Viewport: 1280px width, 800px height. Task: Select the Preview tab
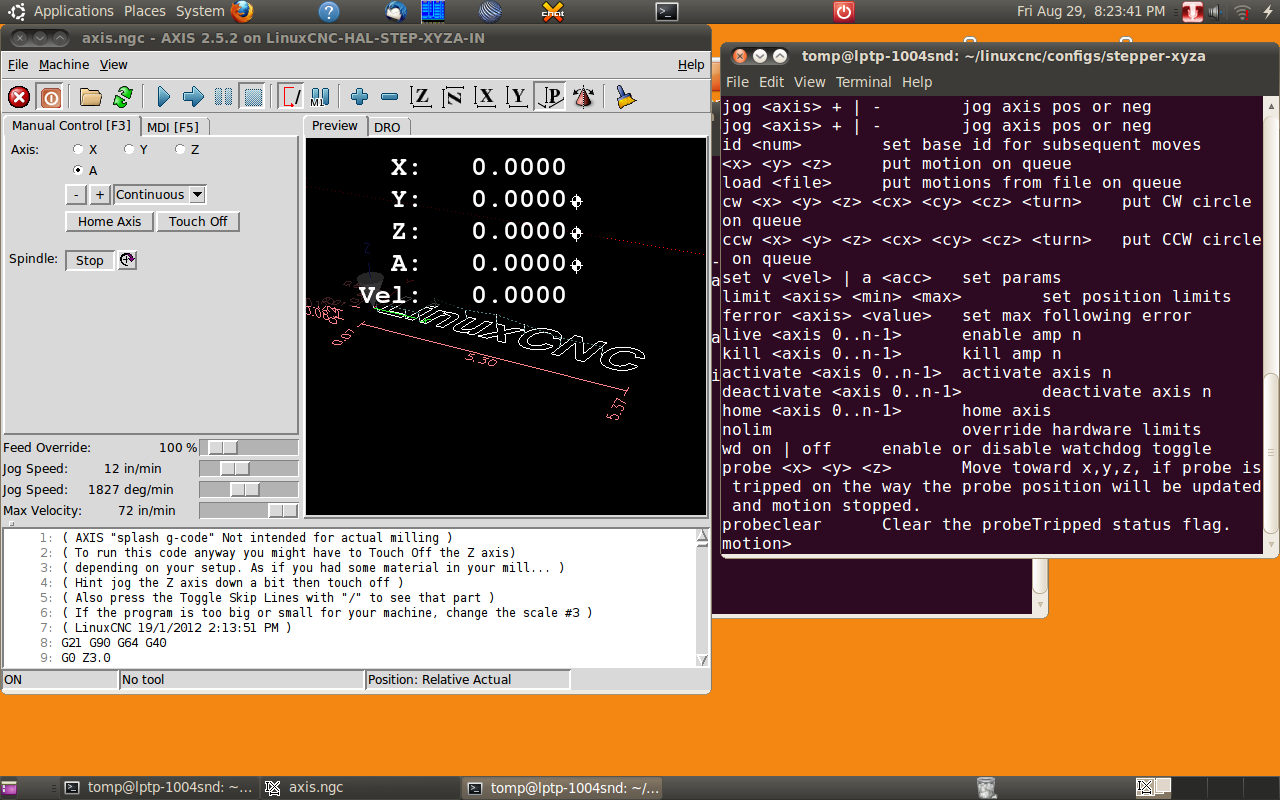(335, 125)
